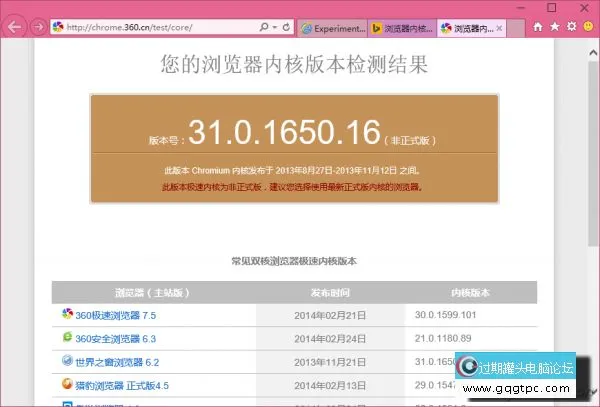Viewport: 600px width, 407px height.
Task: Open the 360极速浏览器 7.5 link
Action: coord(116,316)
